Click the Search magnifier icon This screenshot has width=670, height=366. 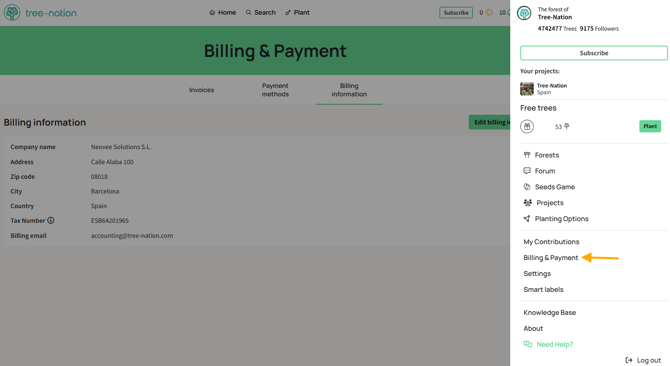click(248, 12)
